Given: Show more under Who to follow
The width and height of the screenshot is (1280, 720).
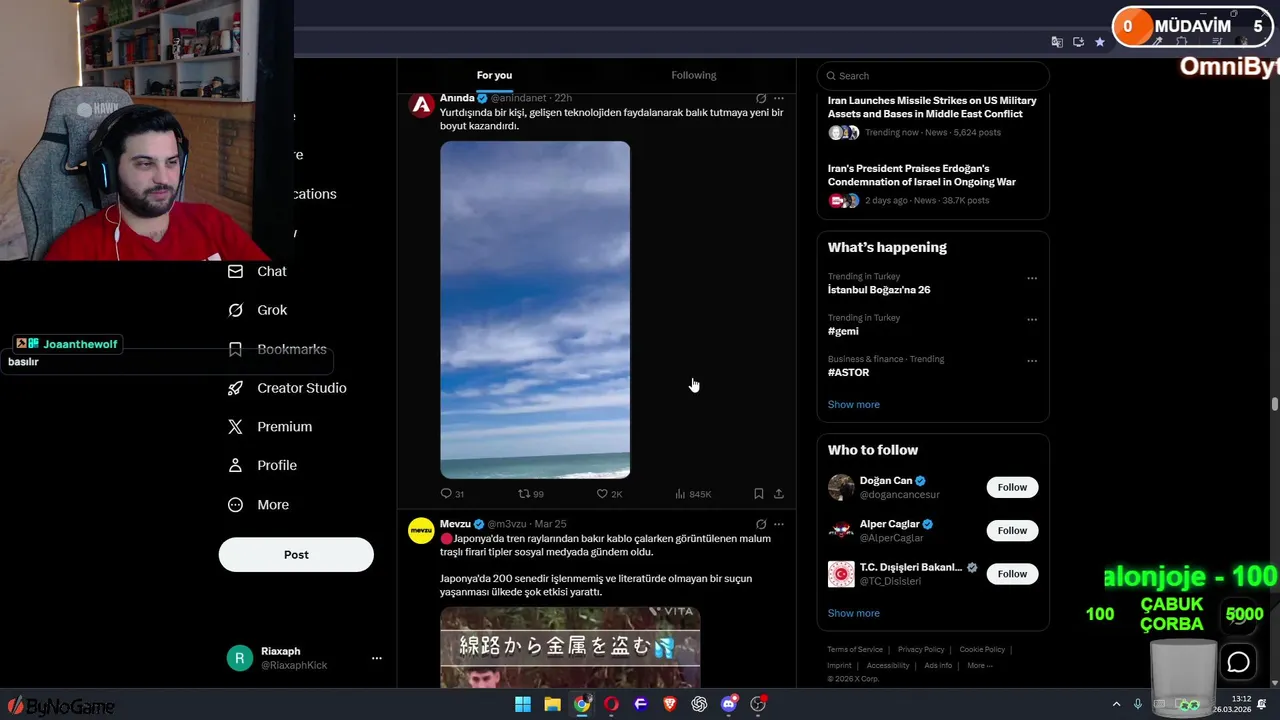Looking at the screenshot, I should coord(854,613).
